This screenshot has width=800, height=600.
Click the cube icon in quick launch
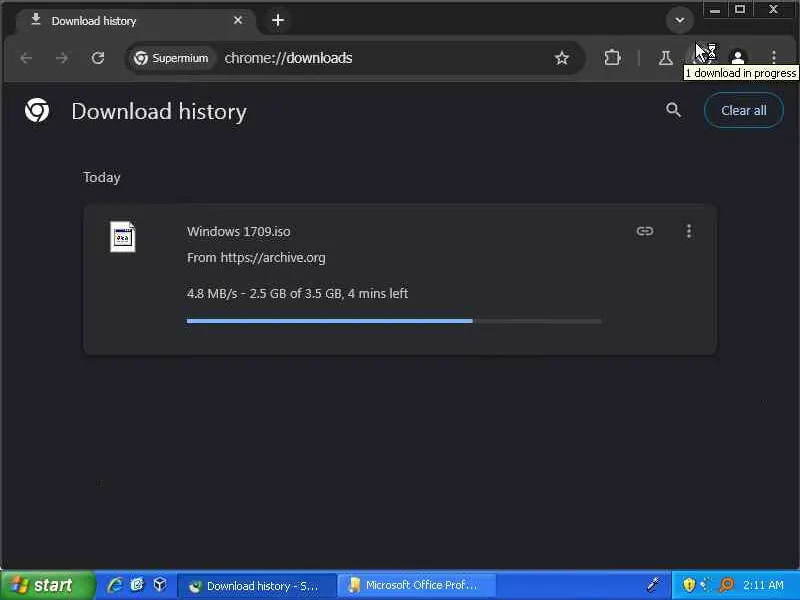coord(160,585)
